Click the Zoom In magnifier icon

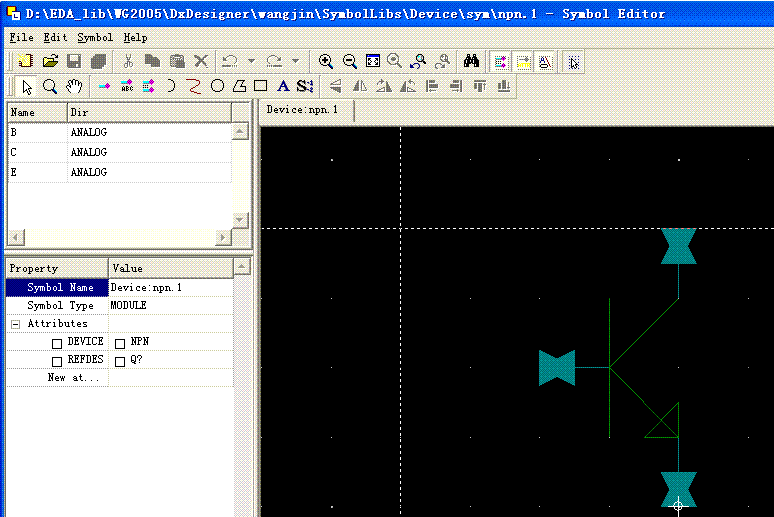coord(325,61)
